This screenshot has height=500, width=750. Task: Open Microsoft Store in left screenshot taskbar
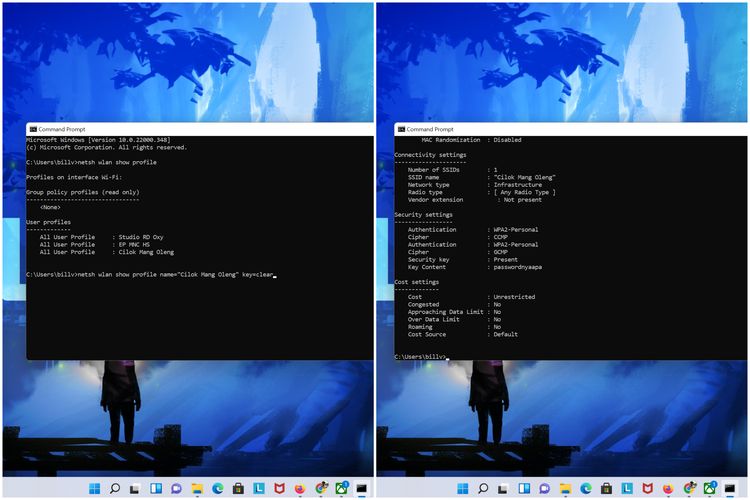point(238,488)
